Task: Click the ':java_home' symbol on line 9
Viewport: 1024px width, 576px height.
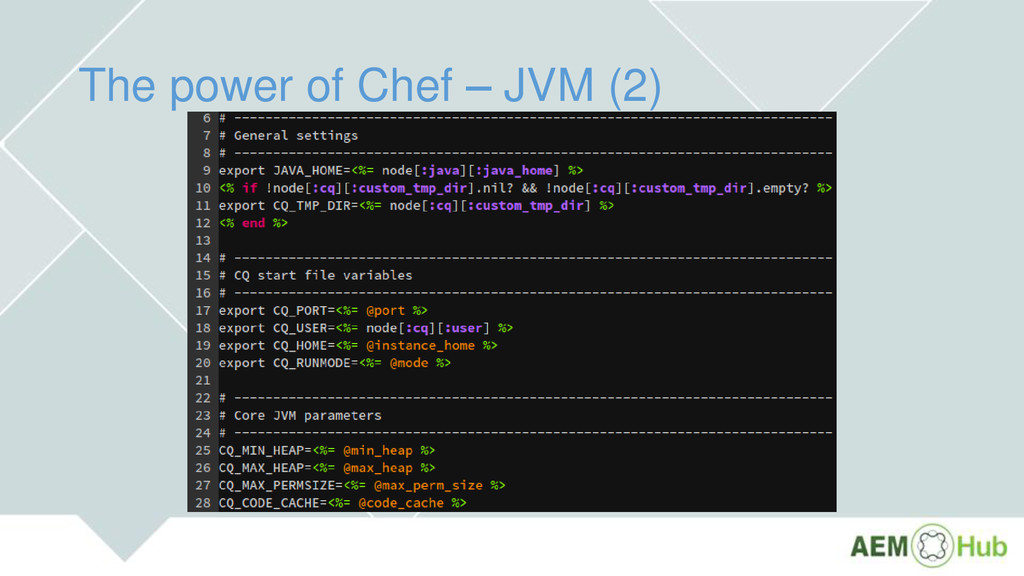Action: coord(514,171)
